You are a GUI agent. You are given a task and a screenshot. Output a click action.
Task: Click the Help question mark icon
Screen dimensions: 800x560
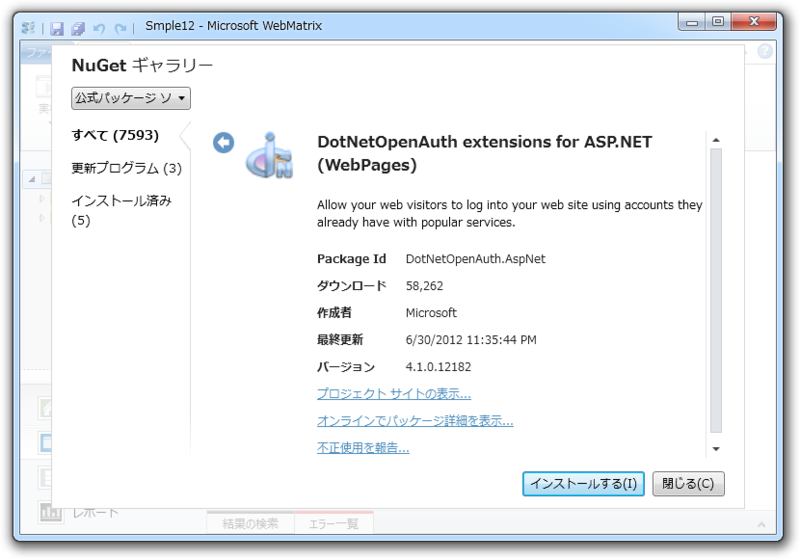[765, 51]
